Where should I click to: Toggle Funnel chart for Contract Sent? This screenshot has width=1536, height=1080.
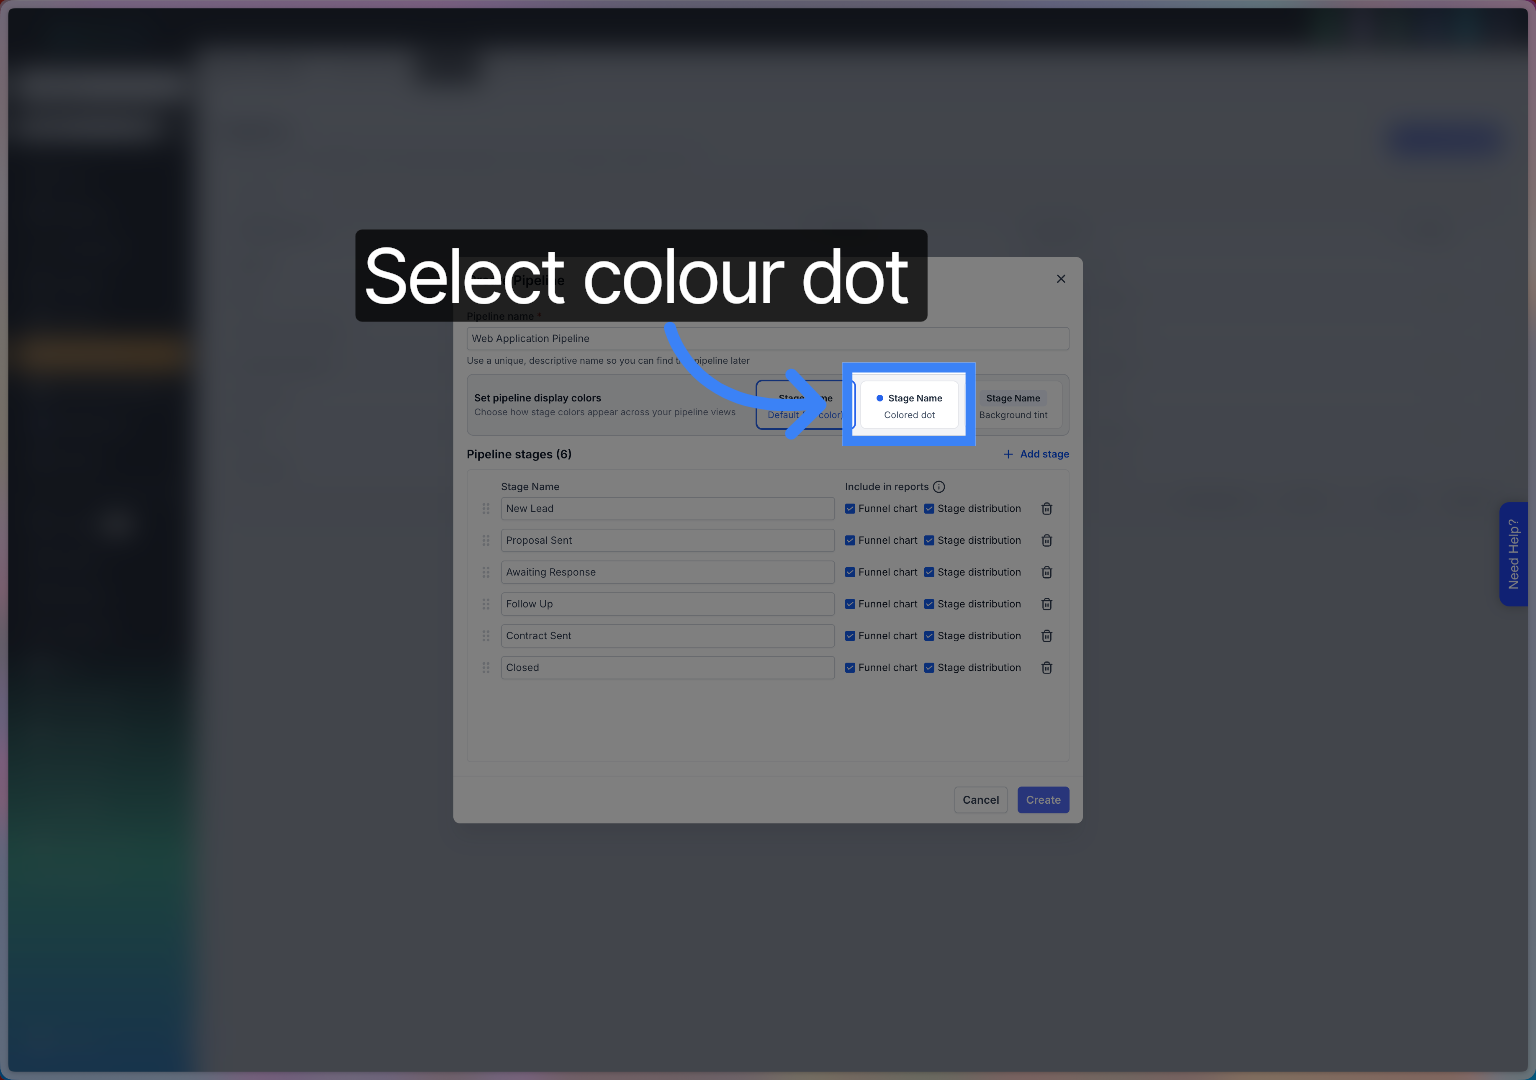850,636
